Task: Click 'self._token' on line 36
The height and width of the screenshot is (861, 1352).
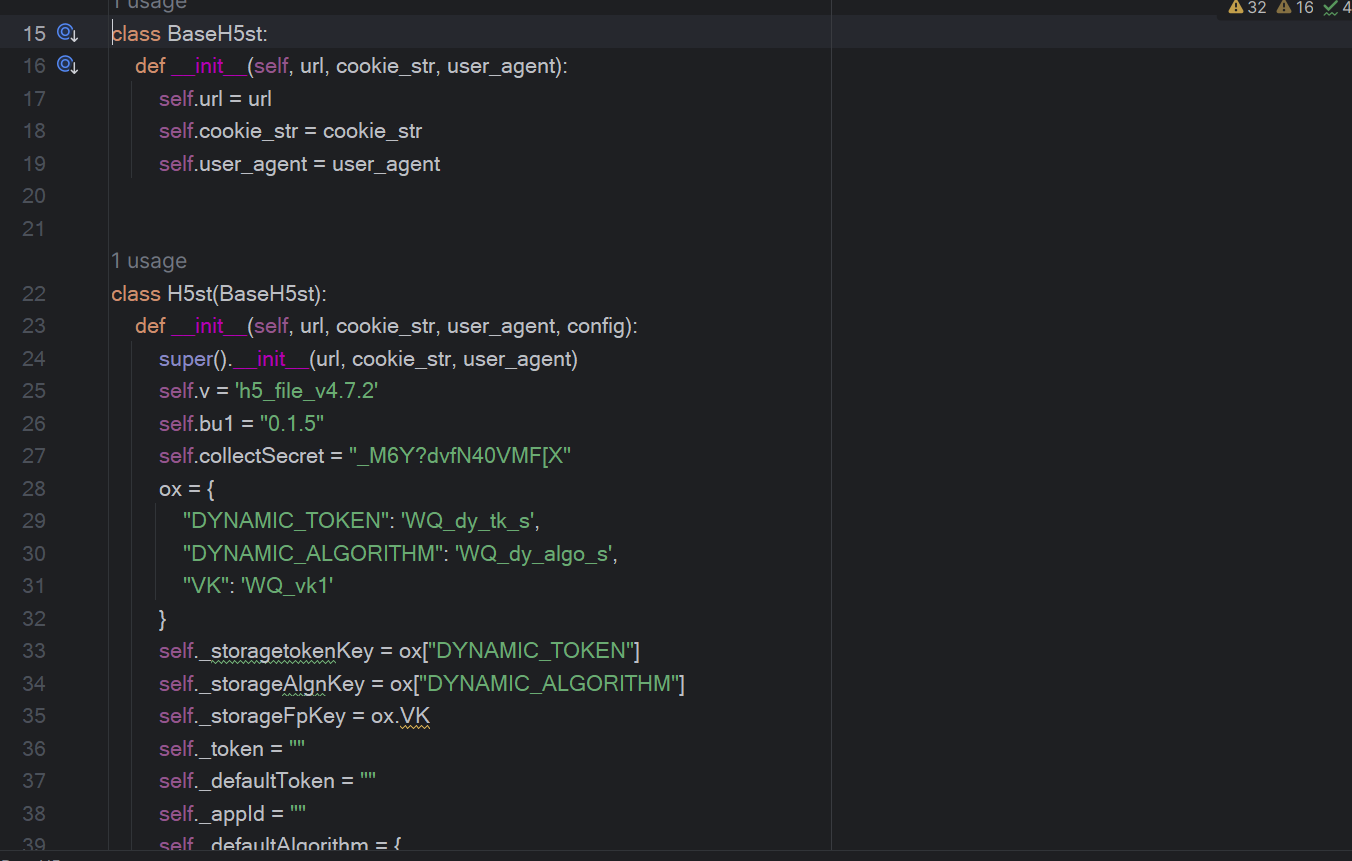Action: tap(212, 749)
